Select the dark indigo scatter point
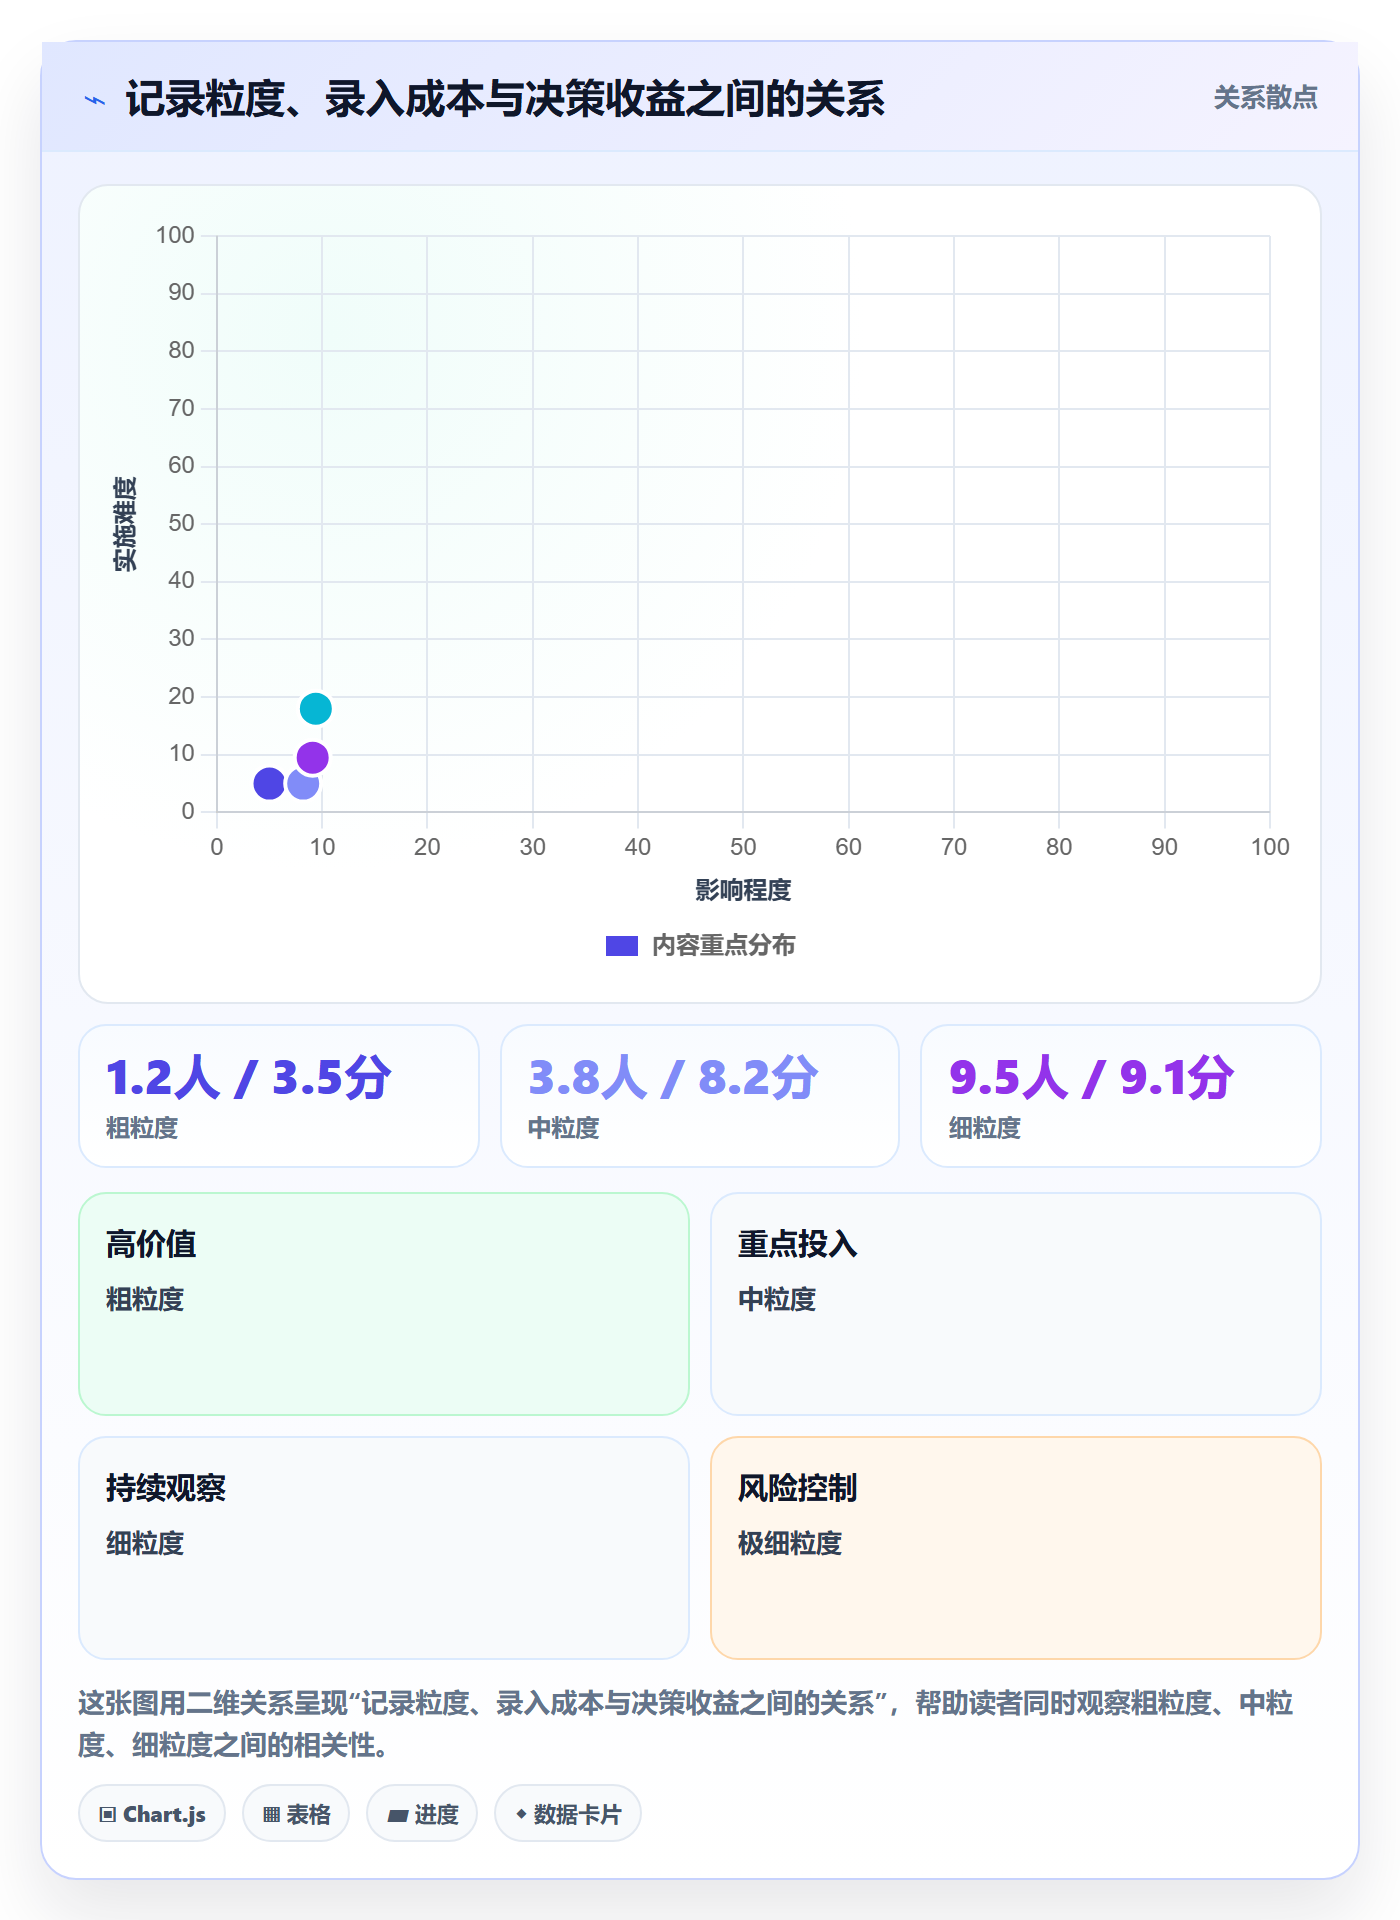 click(x=269, y=783)
